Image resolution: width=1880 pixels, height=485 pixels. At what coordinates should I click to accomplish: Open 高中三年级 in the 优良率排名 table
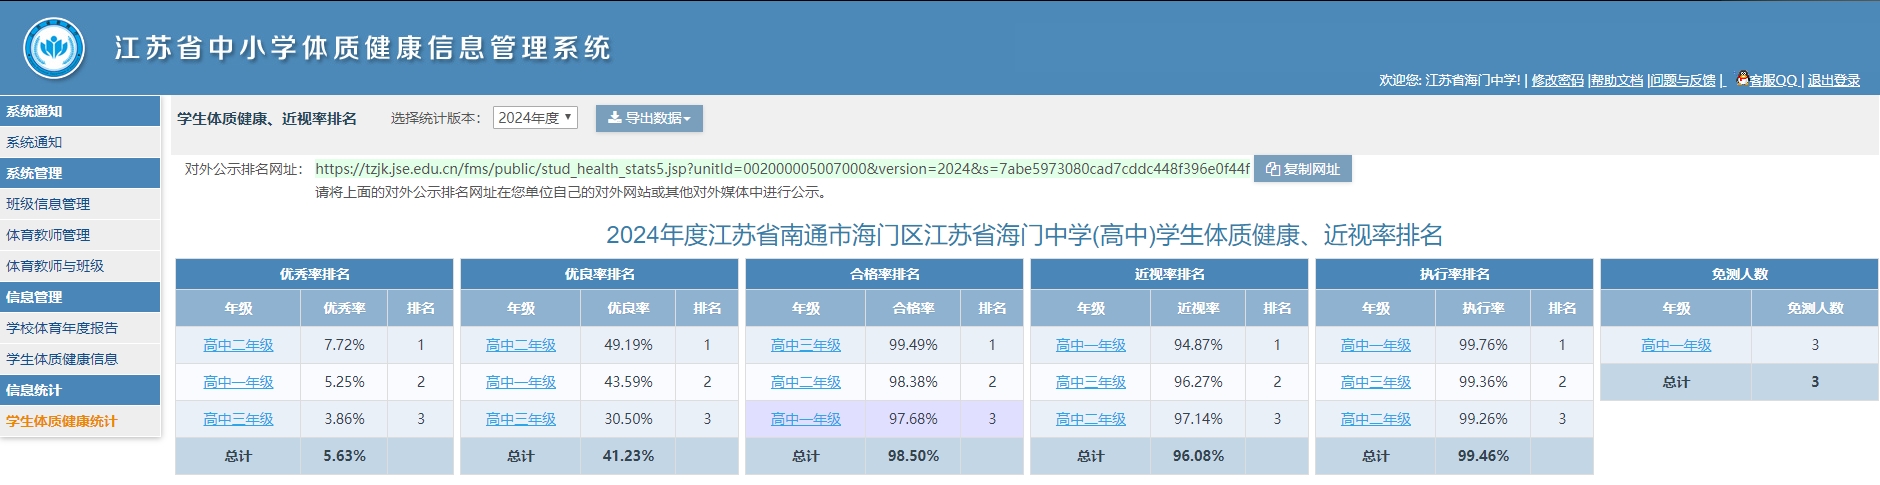click(521, 419)
